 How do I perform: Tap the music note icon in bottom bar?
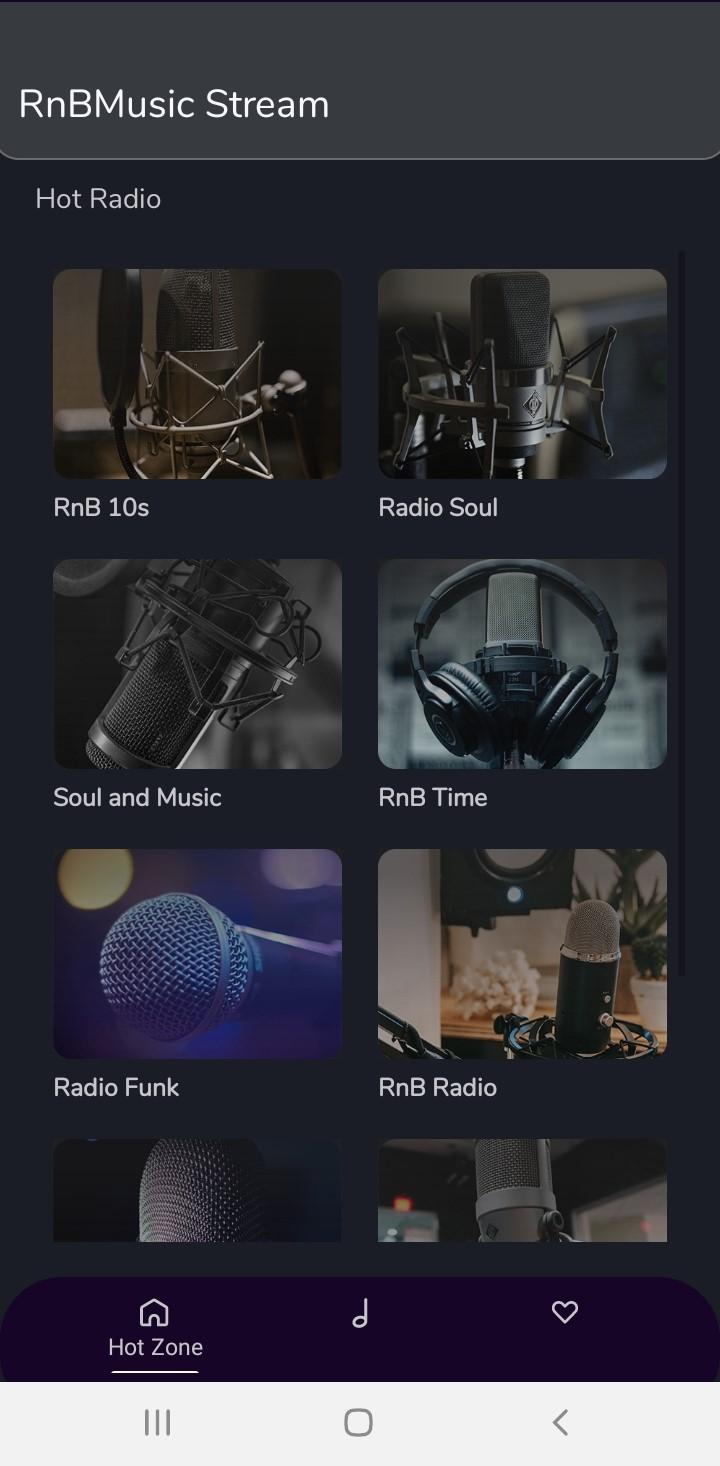pos(360,1313)
